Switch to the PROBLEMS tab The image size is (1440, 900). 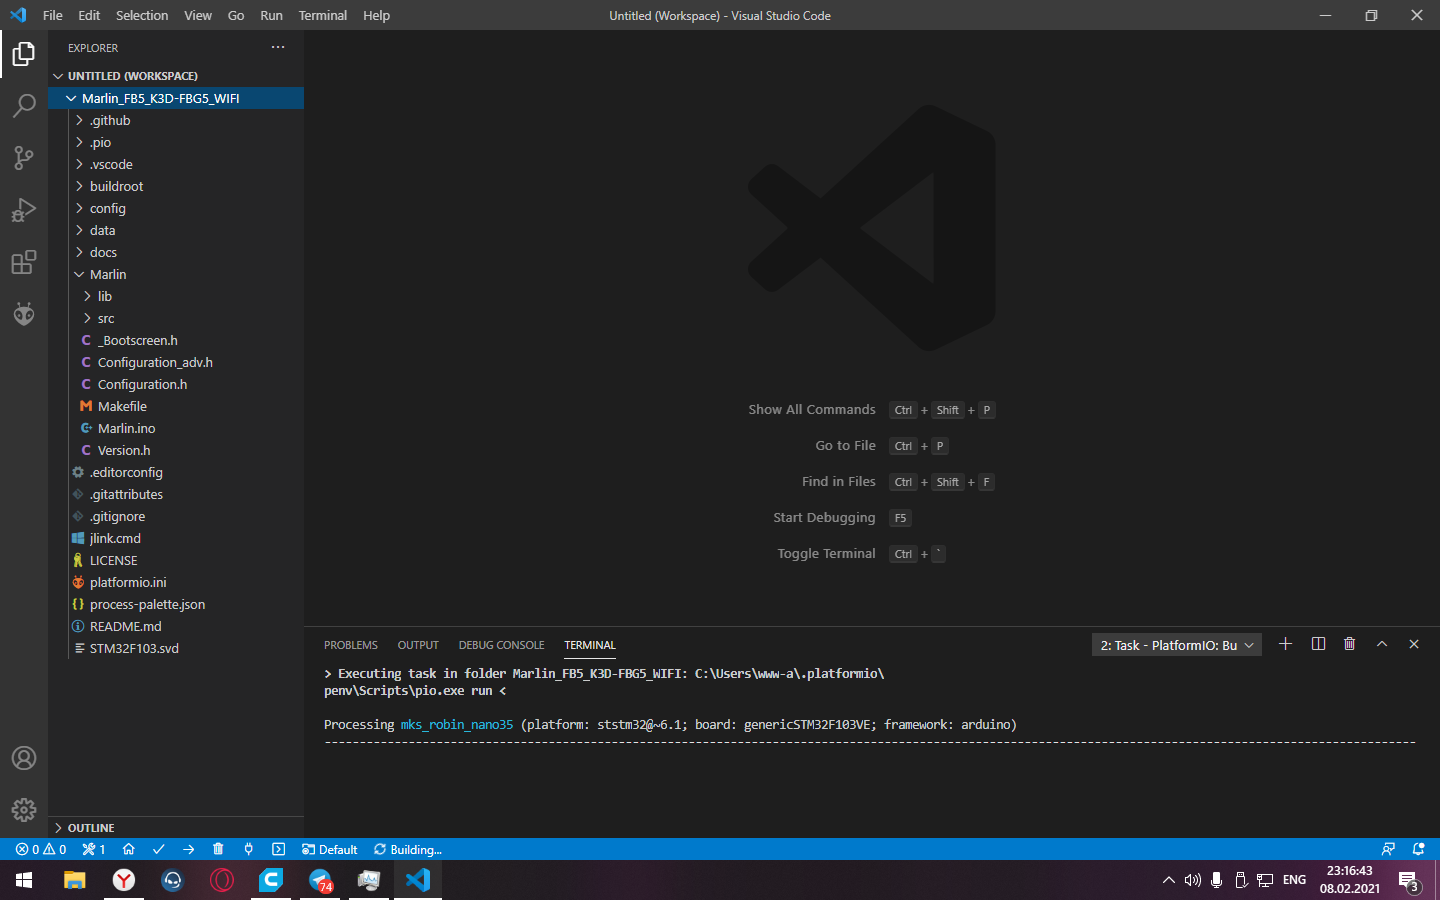pyautogui.click(x=351, y=645)
